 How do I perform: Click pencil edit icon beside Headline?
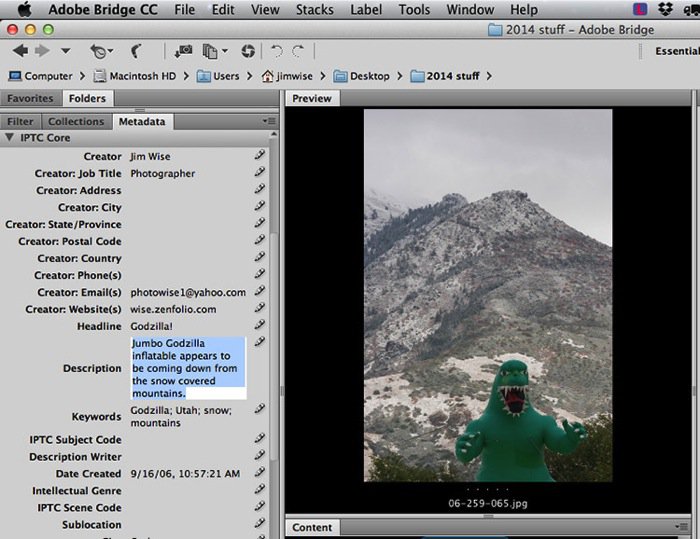(260, 325)
